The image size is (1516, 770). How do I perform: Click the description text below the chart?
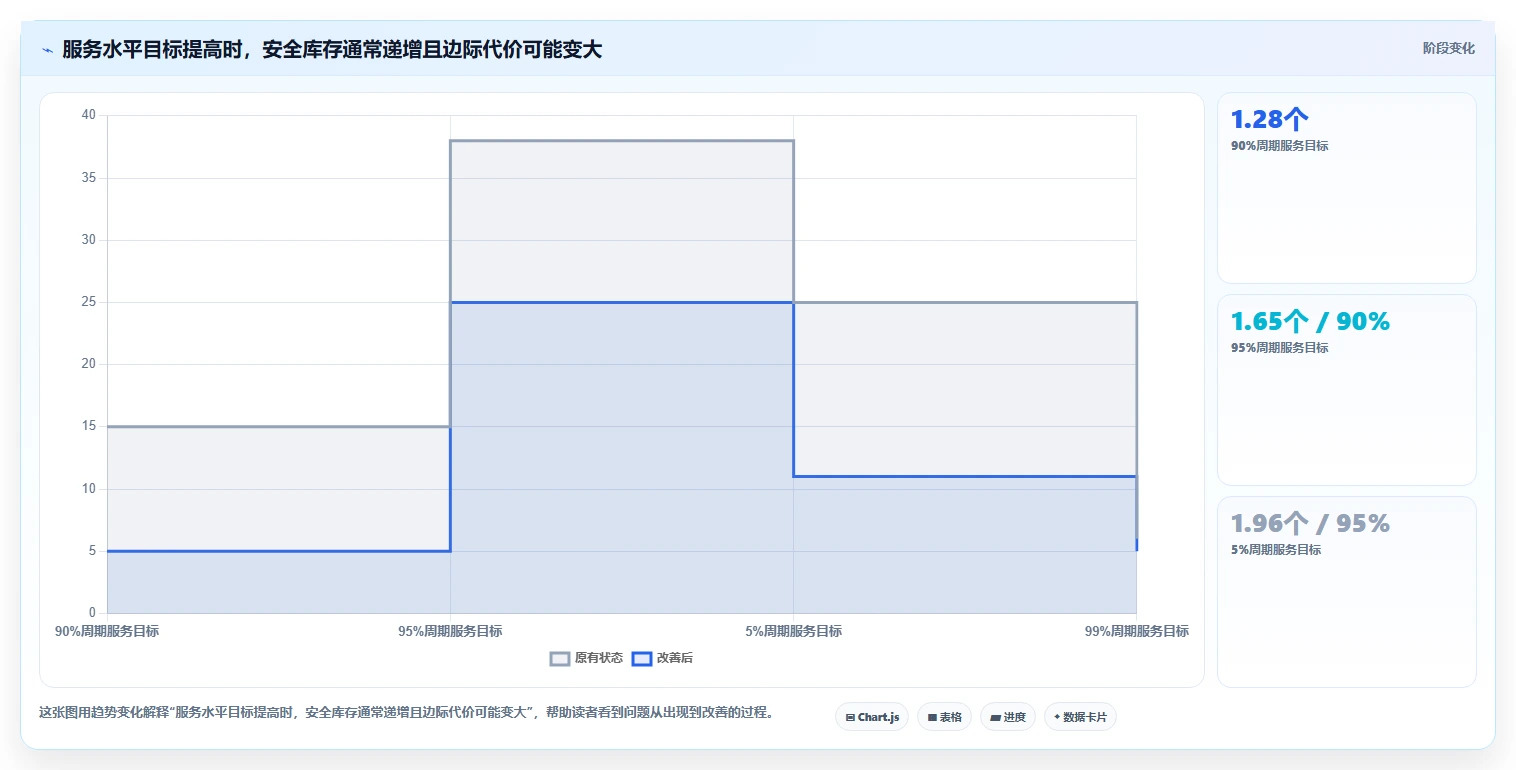(406, 713)
